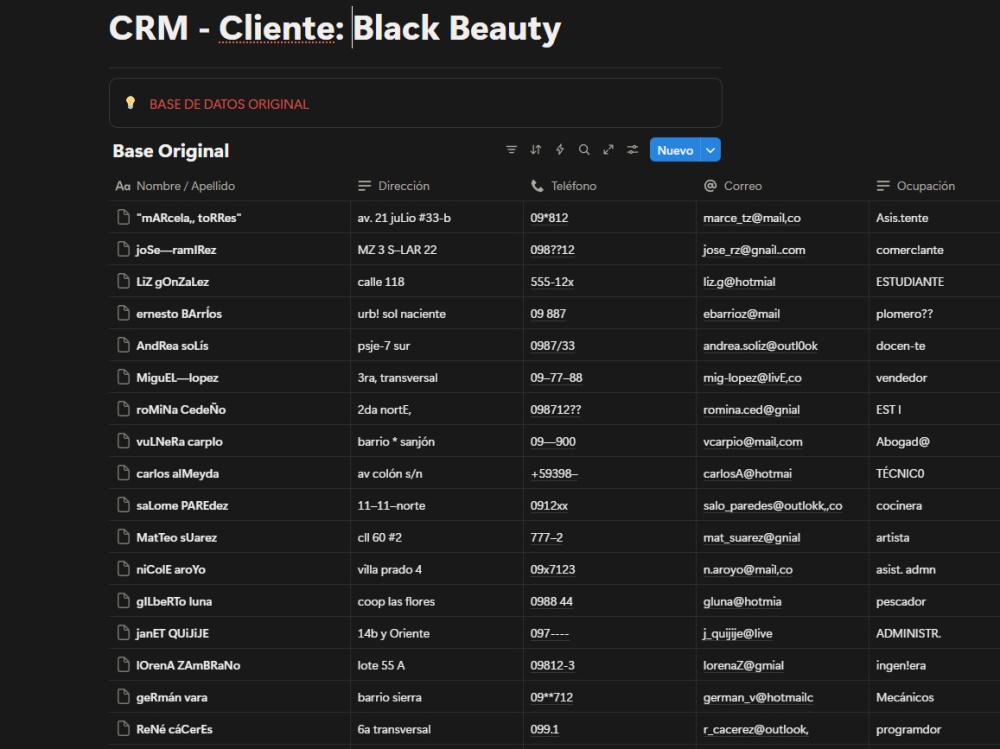Viewport: 1000px width, 749px height.
Task: Click the page icon for ernesto BArrÍos row
Action: [124, 313]
